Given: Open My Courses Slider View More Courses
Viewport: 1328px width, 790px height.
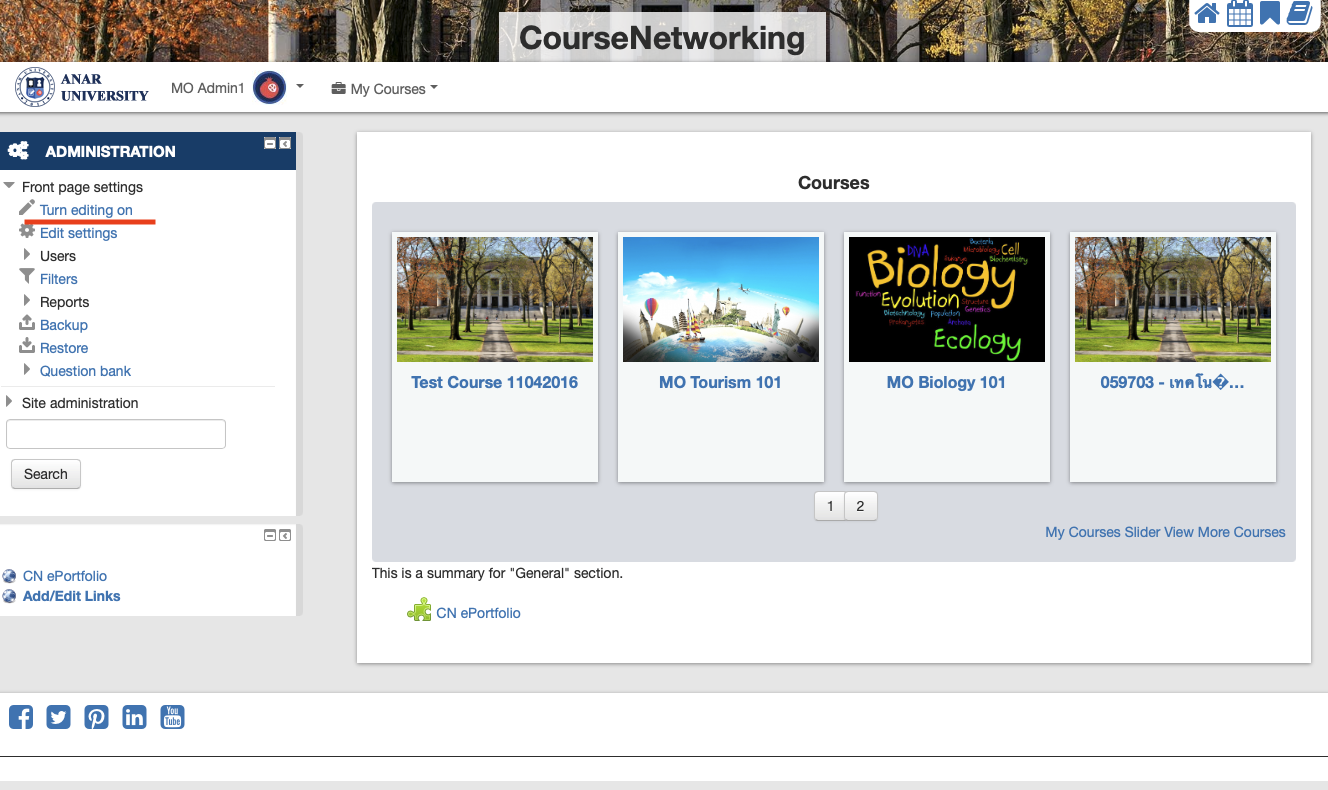Looking at the screenshot, I should click(x=1165, y=532).
